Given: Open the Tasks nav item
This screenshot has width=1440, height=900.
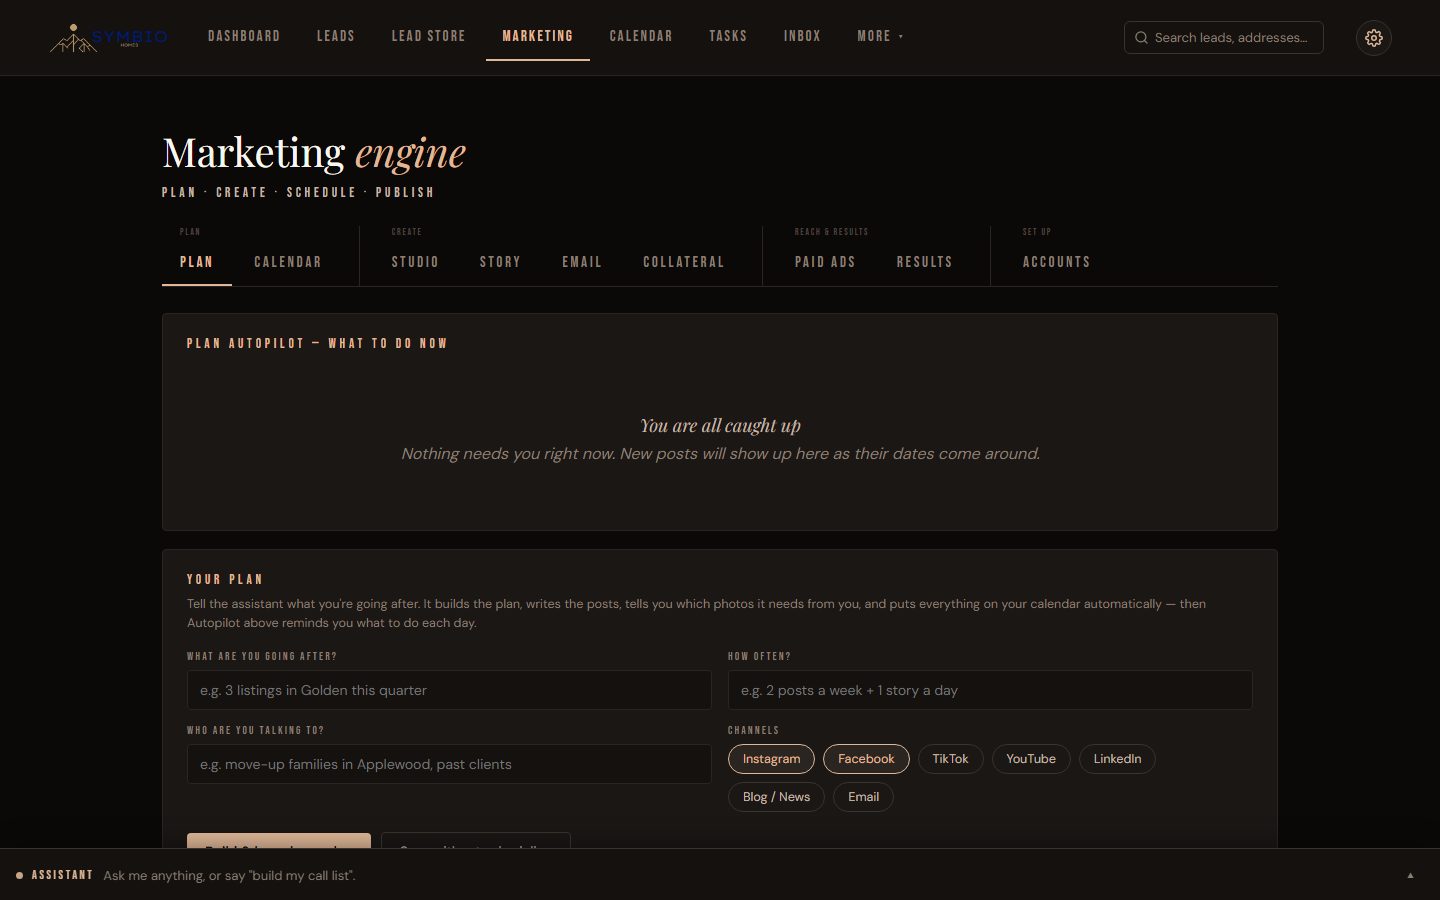Looking at the screenshot, I should coord(728,36).
